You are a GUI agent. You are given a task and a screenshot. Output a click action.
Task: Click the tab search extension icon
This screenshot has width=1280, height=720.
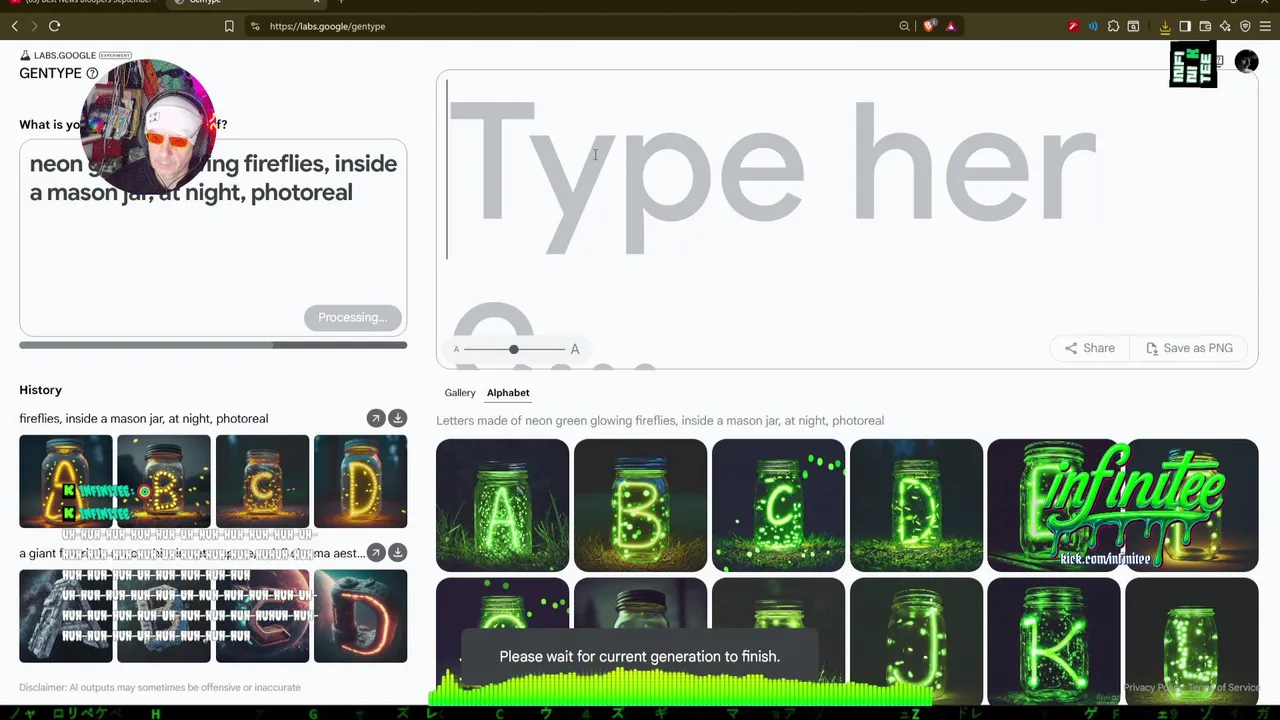[x=1133, y=26]
